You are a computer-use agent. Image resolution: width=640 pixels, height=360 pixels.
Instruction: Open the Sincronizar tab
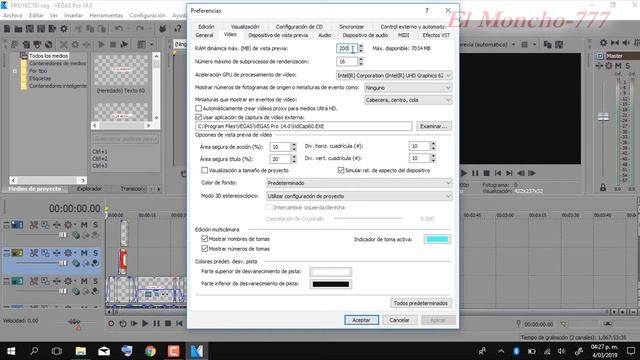pos(351,27)
